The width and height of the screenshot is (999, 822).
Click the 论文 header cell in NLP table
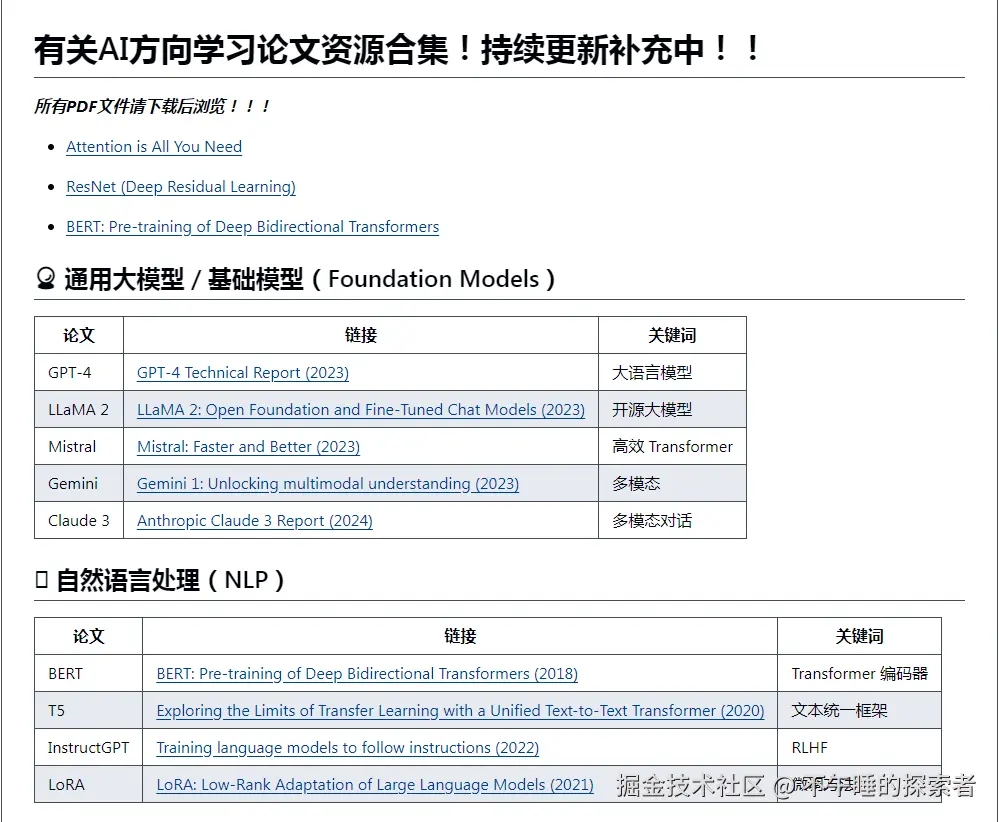point(87,636)
